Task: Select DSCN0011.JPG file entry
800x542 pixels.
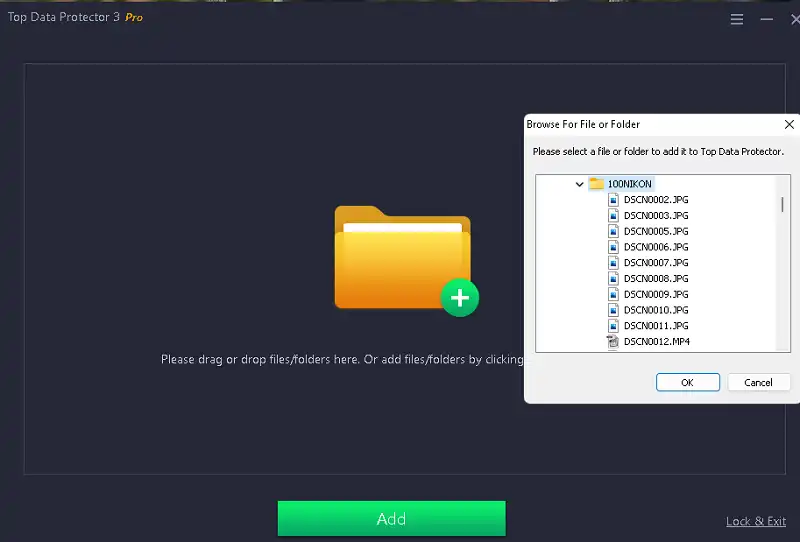Action: 656,326
